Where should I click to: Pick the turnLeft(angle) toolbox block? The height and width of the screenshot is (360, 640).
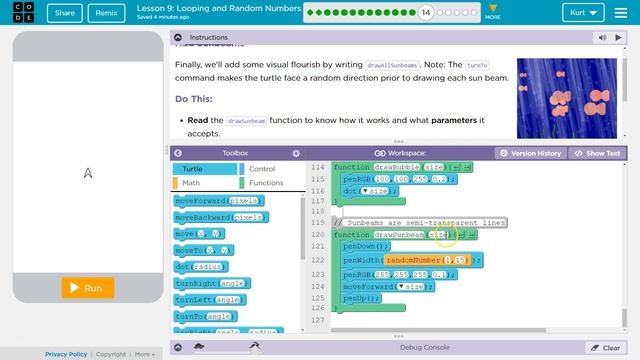(210, 300)
